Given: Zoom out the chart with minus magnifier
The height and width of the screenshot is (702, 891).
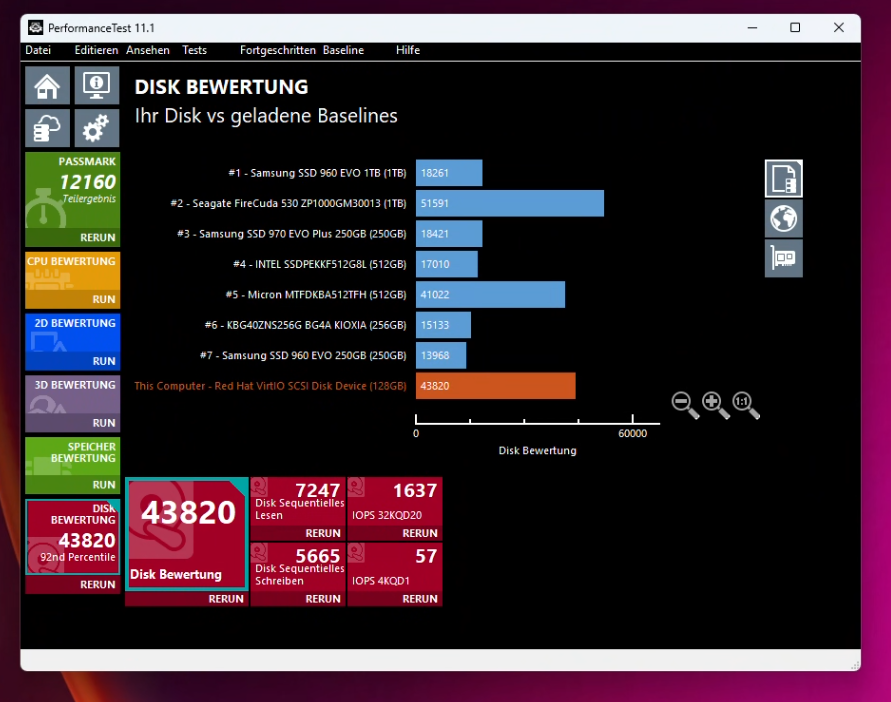Looking at the screenshot, I should [x=685, y=405].
